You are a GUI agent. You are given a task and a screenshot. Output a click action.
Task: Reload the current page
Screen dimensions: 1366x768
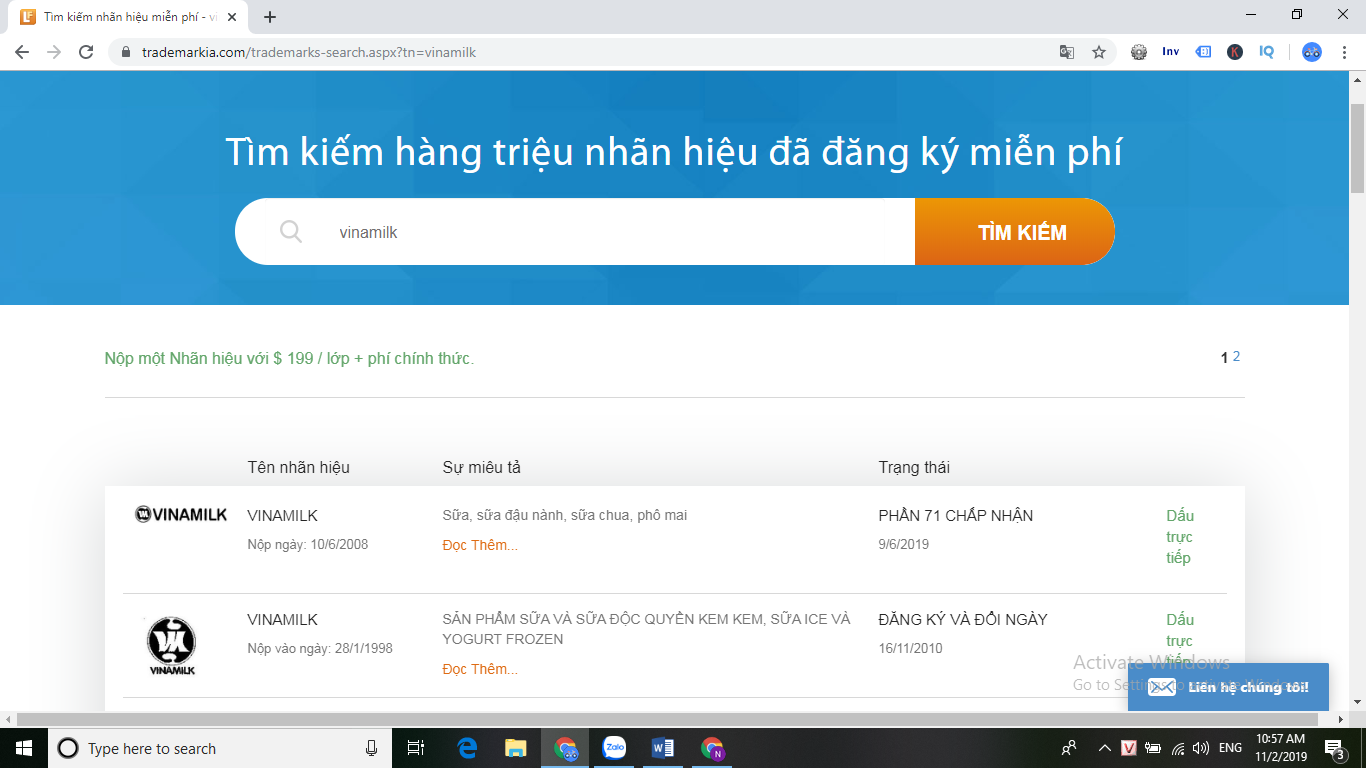[86, 52]
